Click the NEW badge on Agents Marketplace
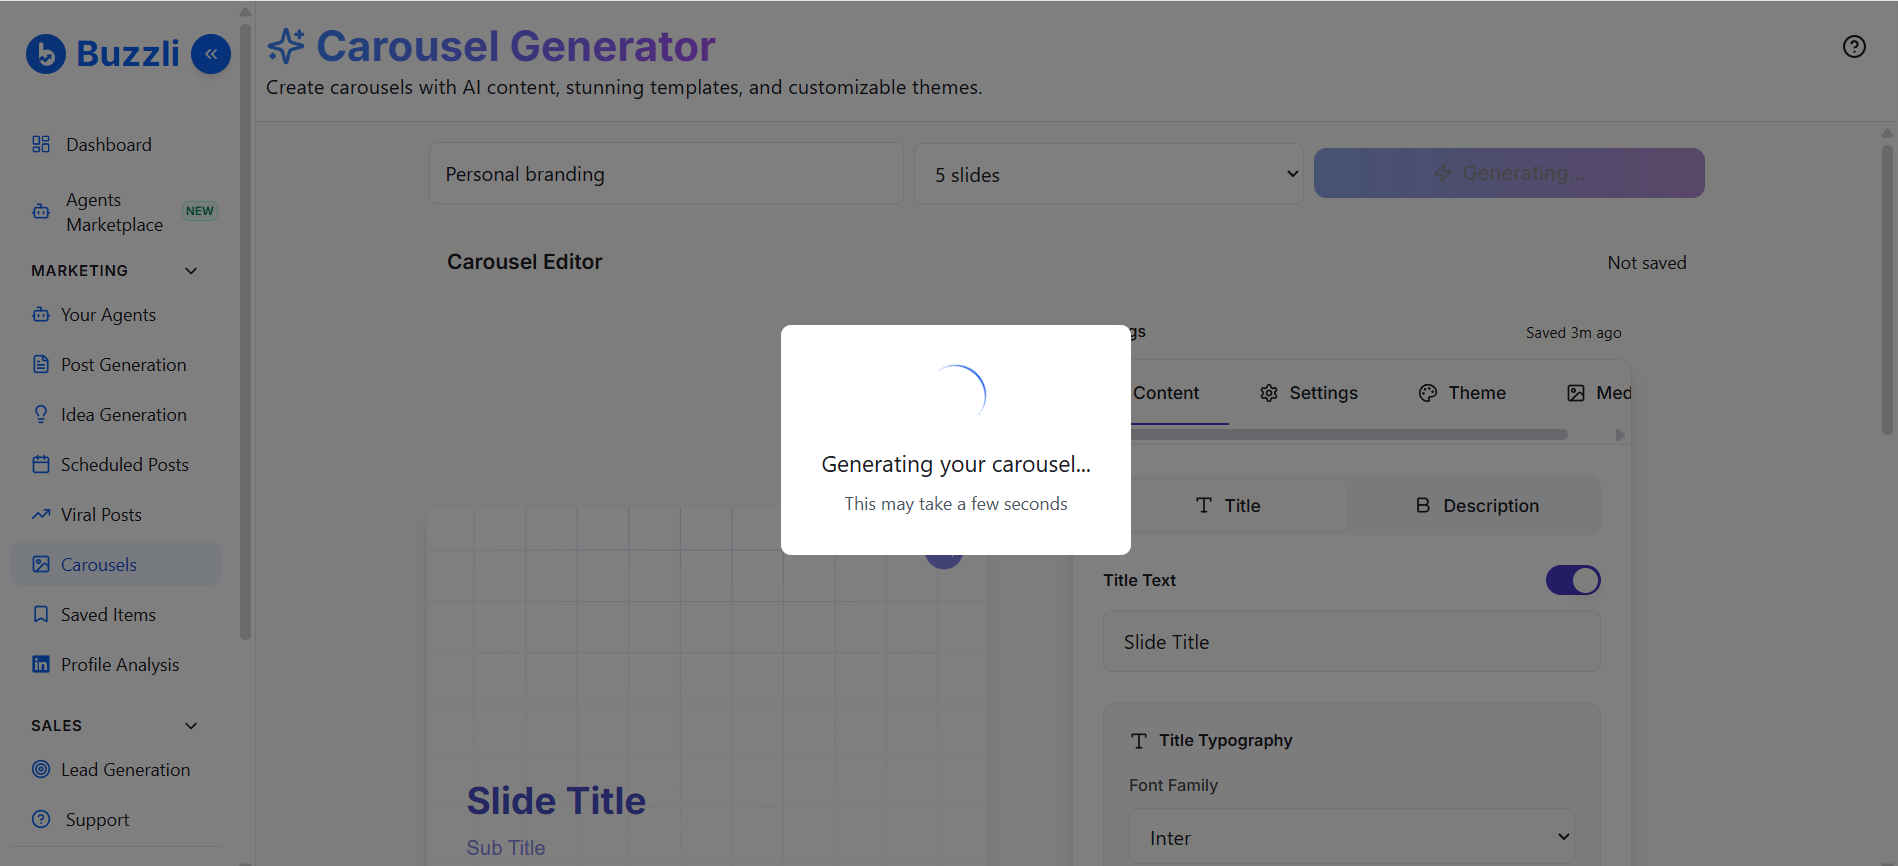This screenshot has height=866, width=1898. 200,211
